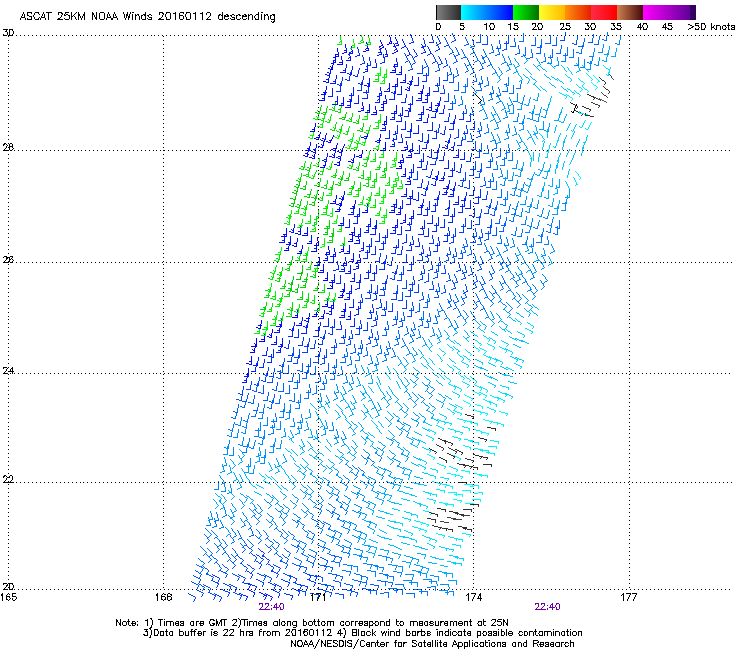Click the purple 22:40 time left of 171
This screenshot has height=650, width=740.
point(271,607)
